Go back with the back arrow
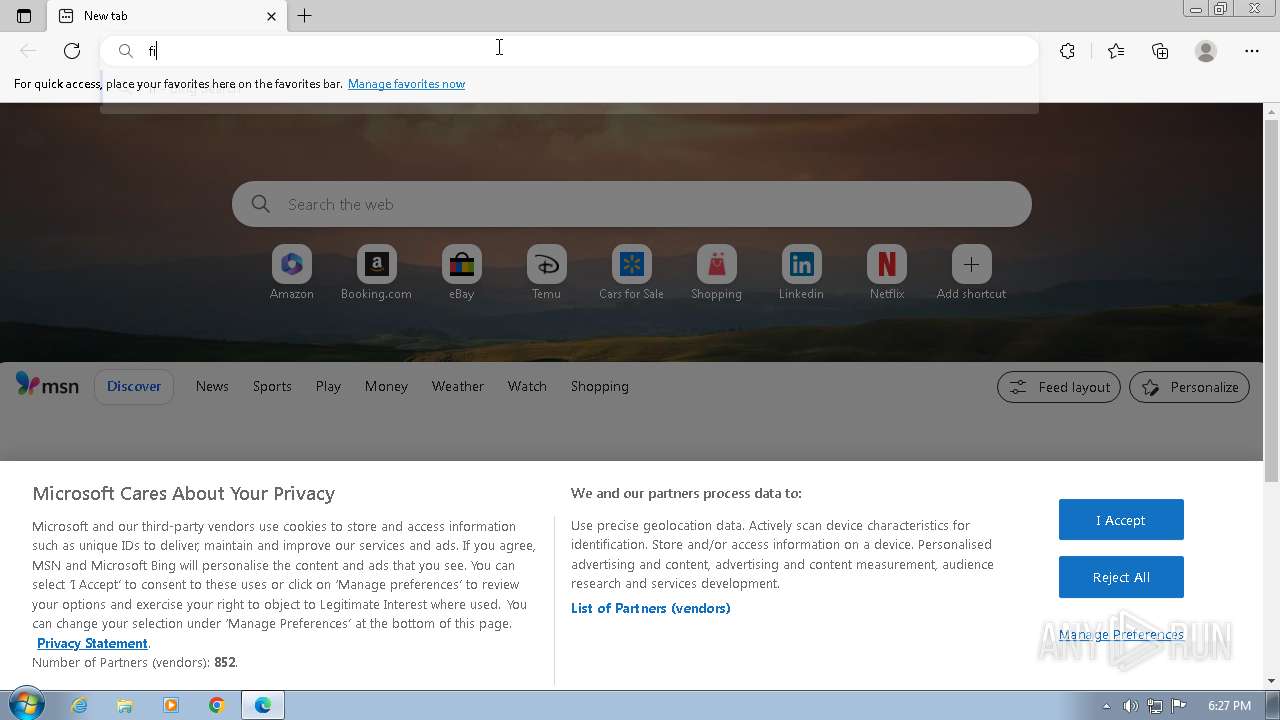This screenshot has width=1280, height=720. pos(28,51)
